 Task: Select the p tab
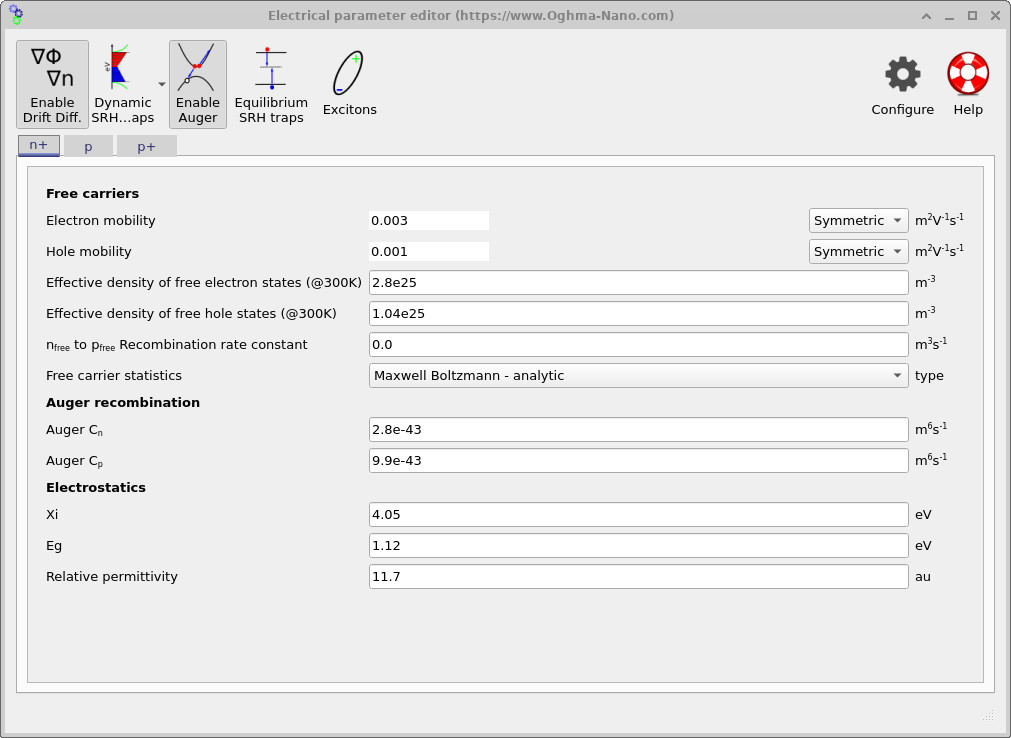88,145
